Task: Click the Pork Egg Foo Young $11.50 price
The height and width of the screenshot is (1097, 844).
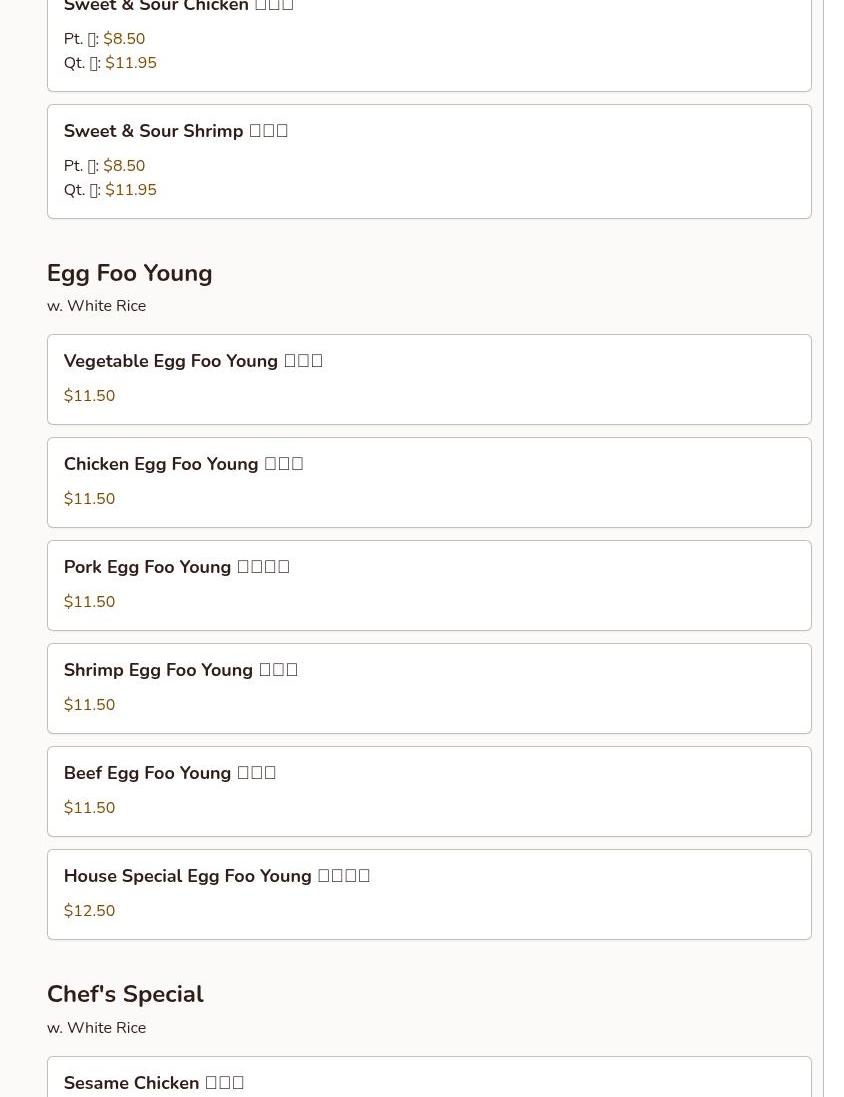Action: pyautogui.click(x=89, y=602)
